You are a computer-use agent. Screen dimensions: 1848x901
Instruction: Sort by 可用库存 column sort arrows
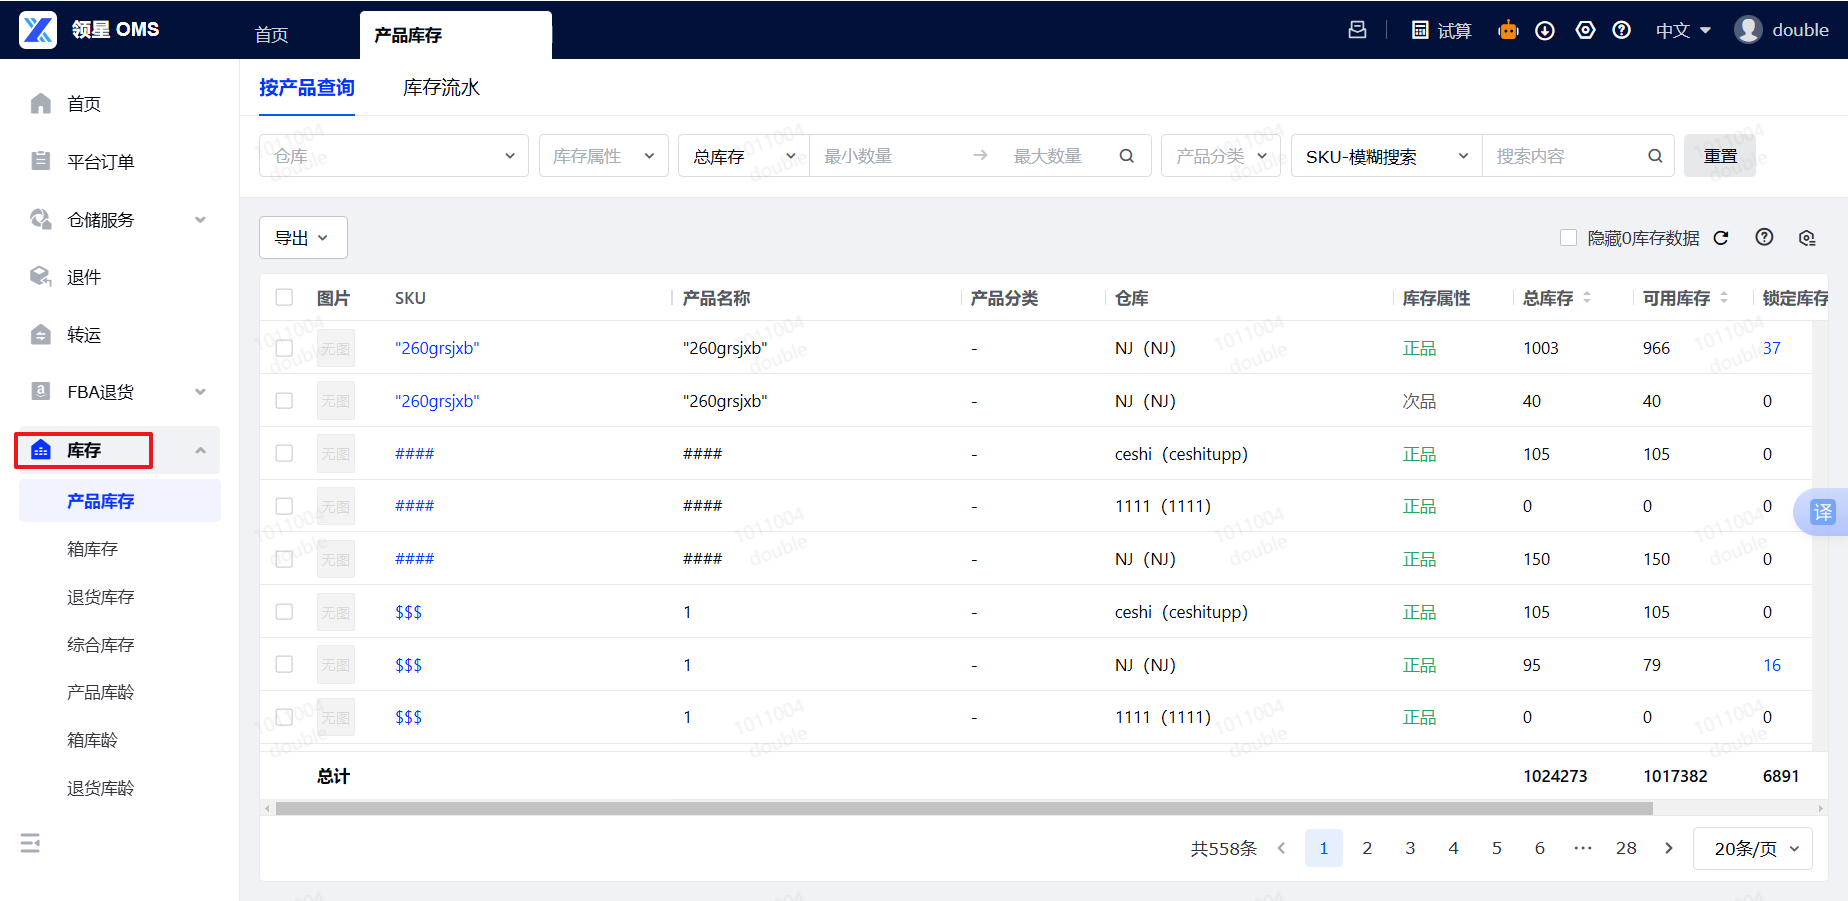(x=1724, y=298)
